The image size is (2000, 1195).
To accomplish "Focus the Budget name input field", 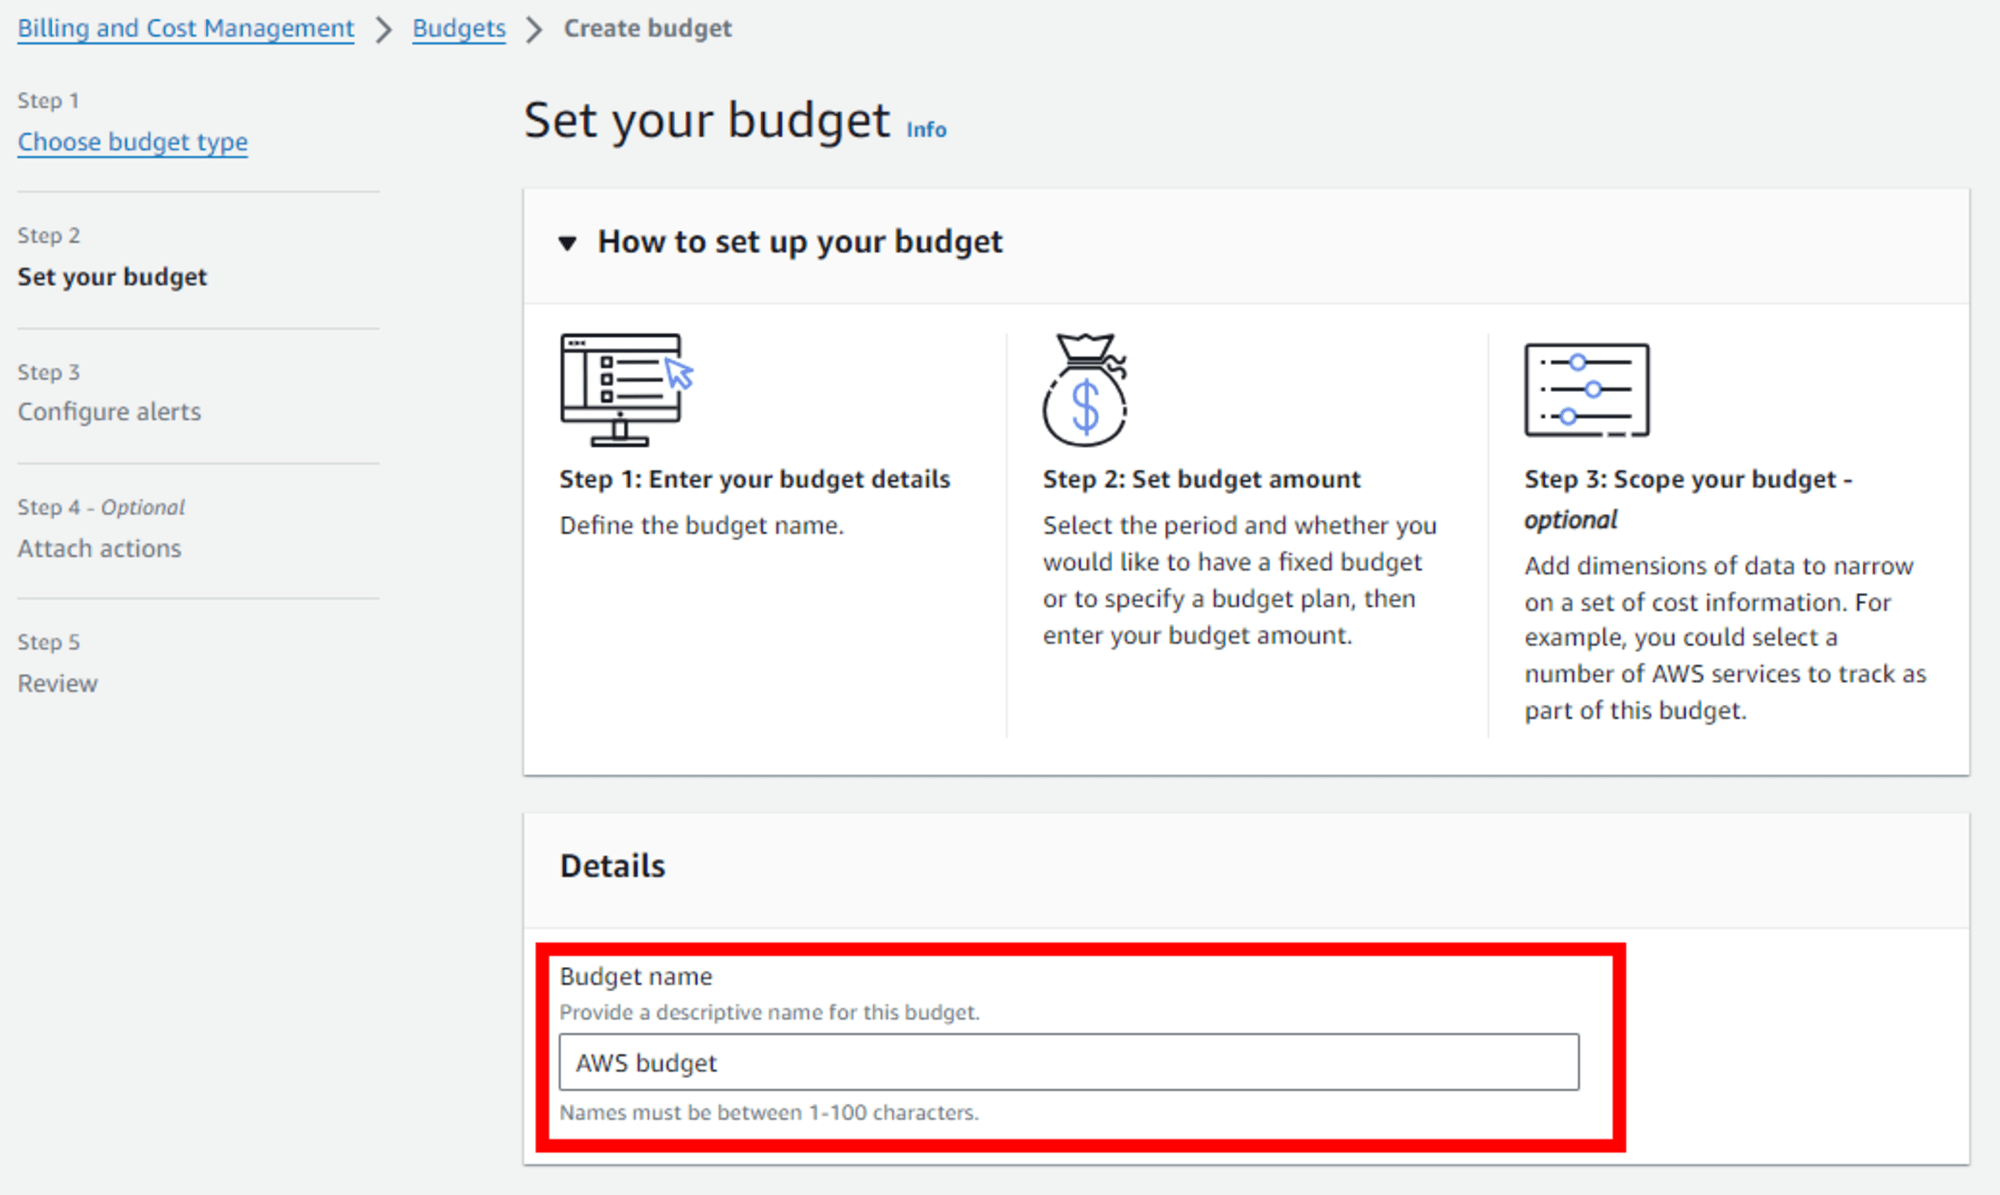I will point(1069,1062).
